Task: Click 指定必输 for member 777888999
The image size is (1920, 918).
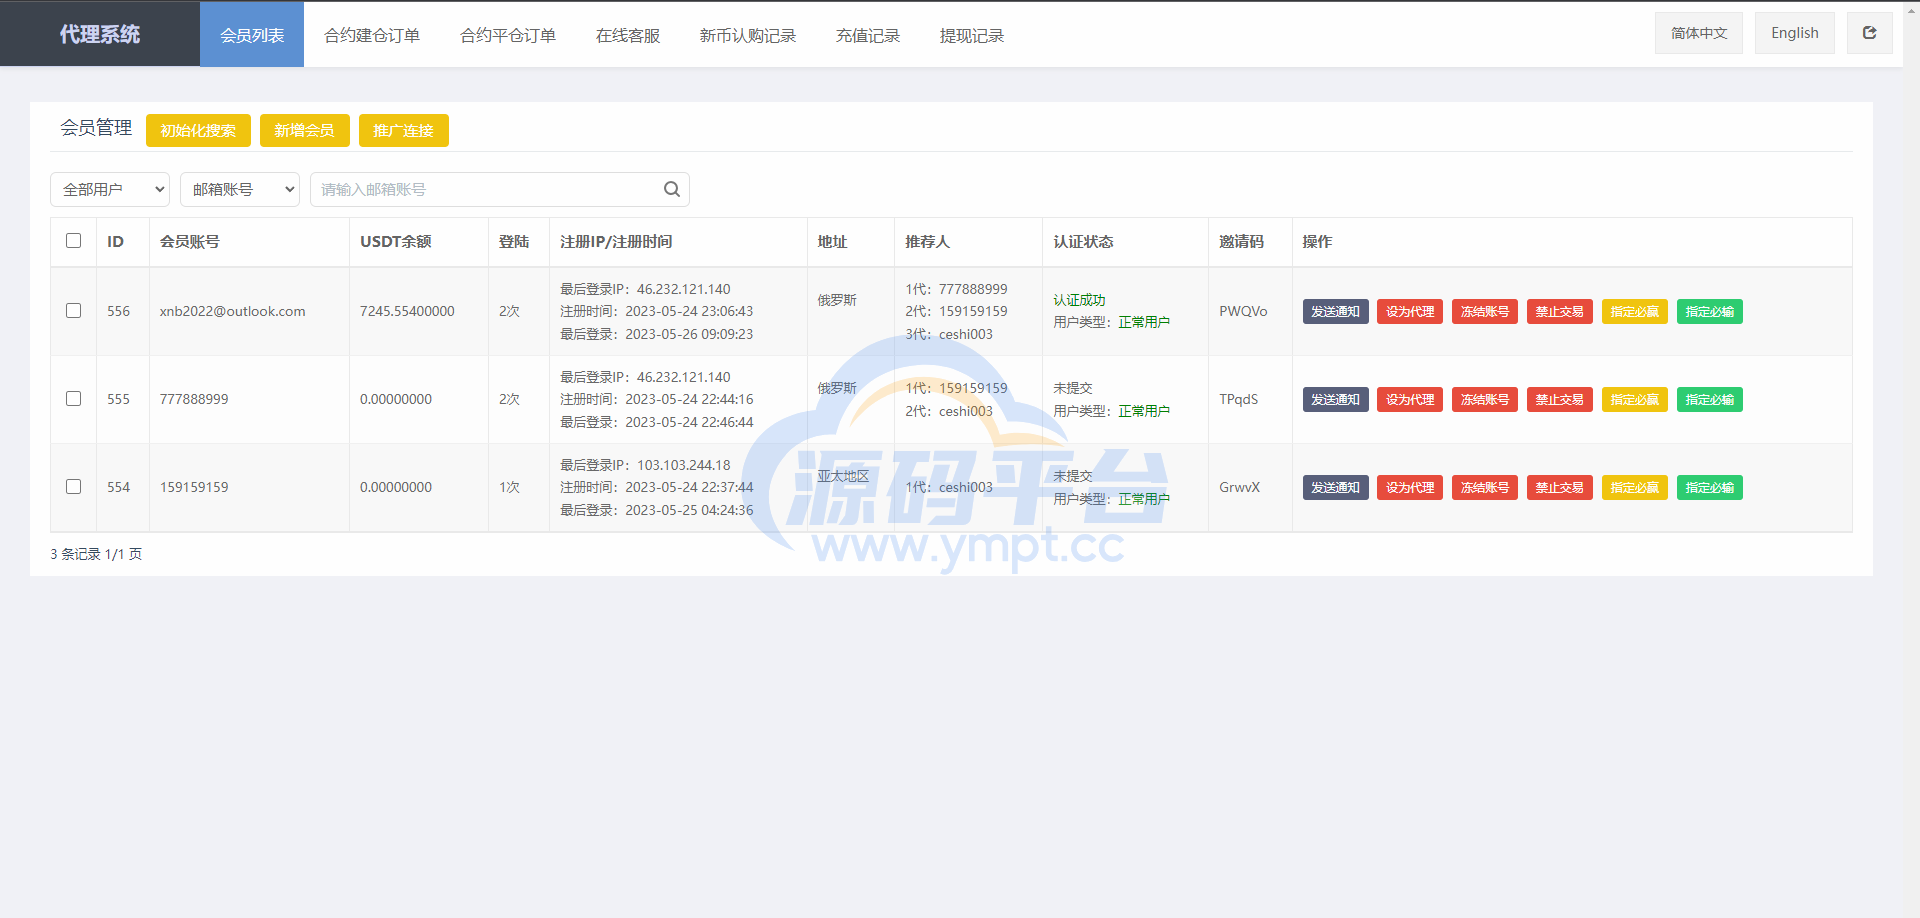Action: click(x=1710, y=399)
